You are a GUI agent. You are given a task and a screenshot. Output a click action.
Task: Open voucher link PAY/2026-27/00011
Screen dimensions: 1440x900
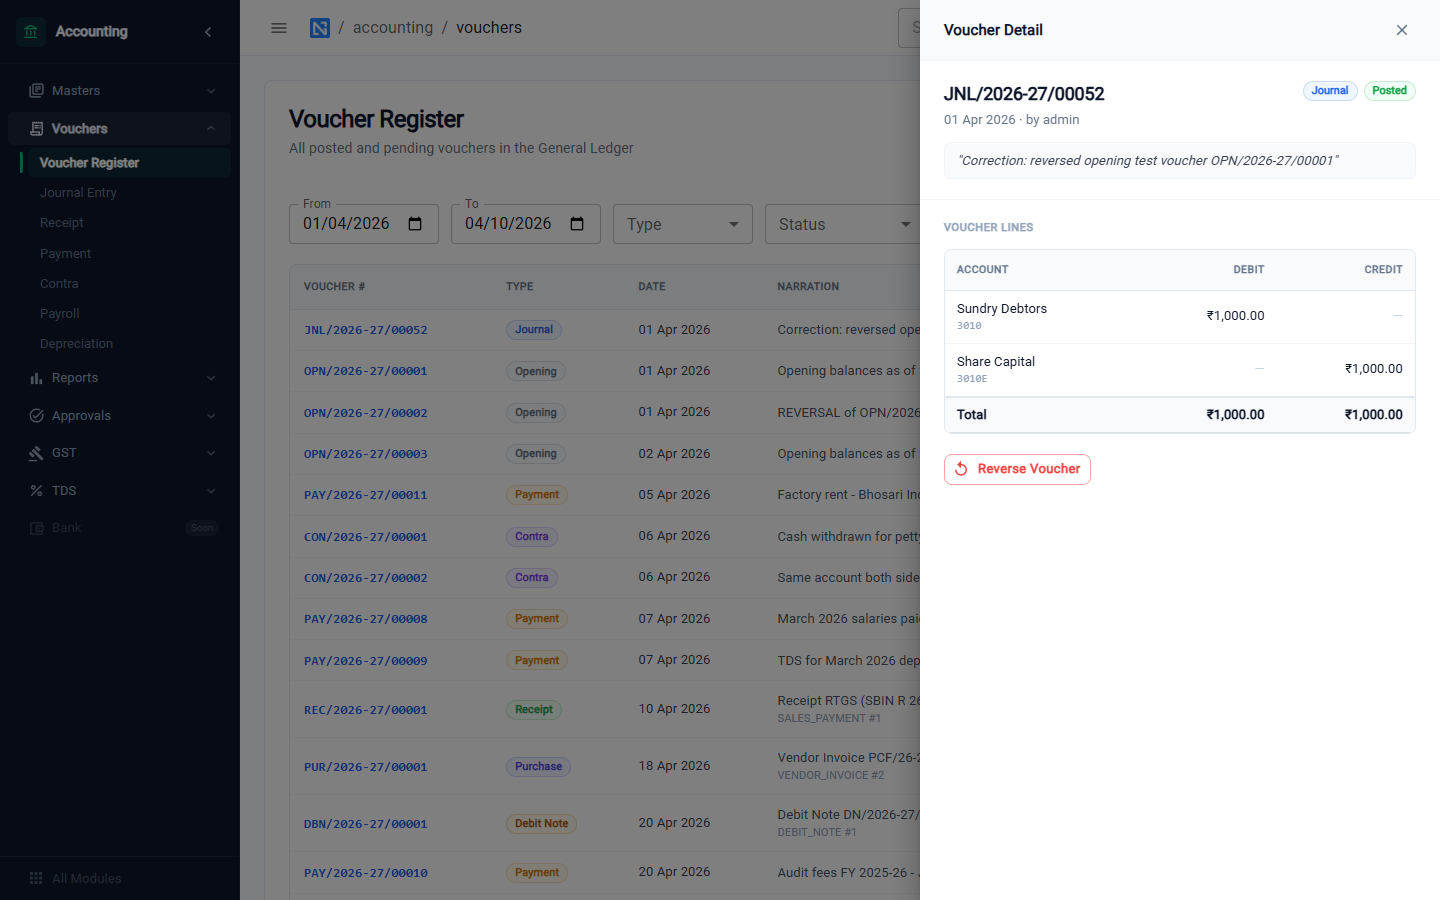coord(366,495)
